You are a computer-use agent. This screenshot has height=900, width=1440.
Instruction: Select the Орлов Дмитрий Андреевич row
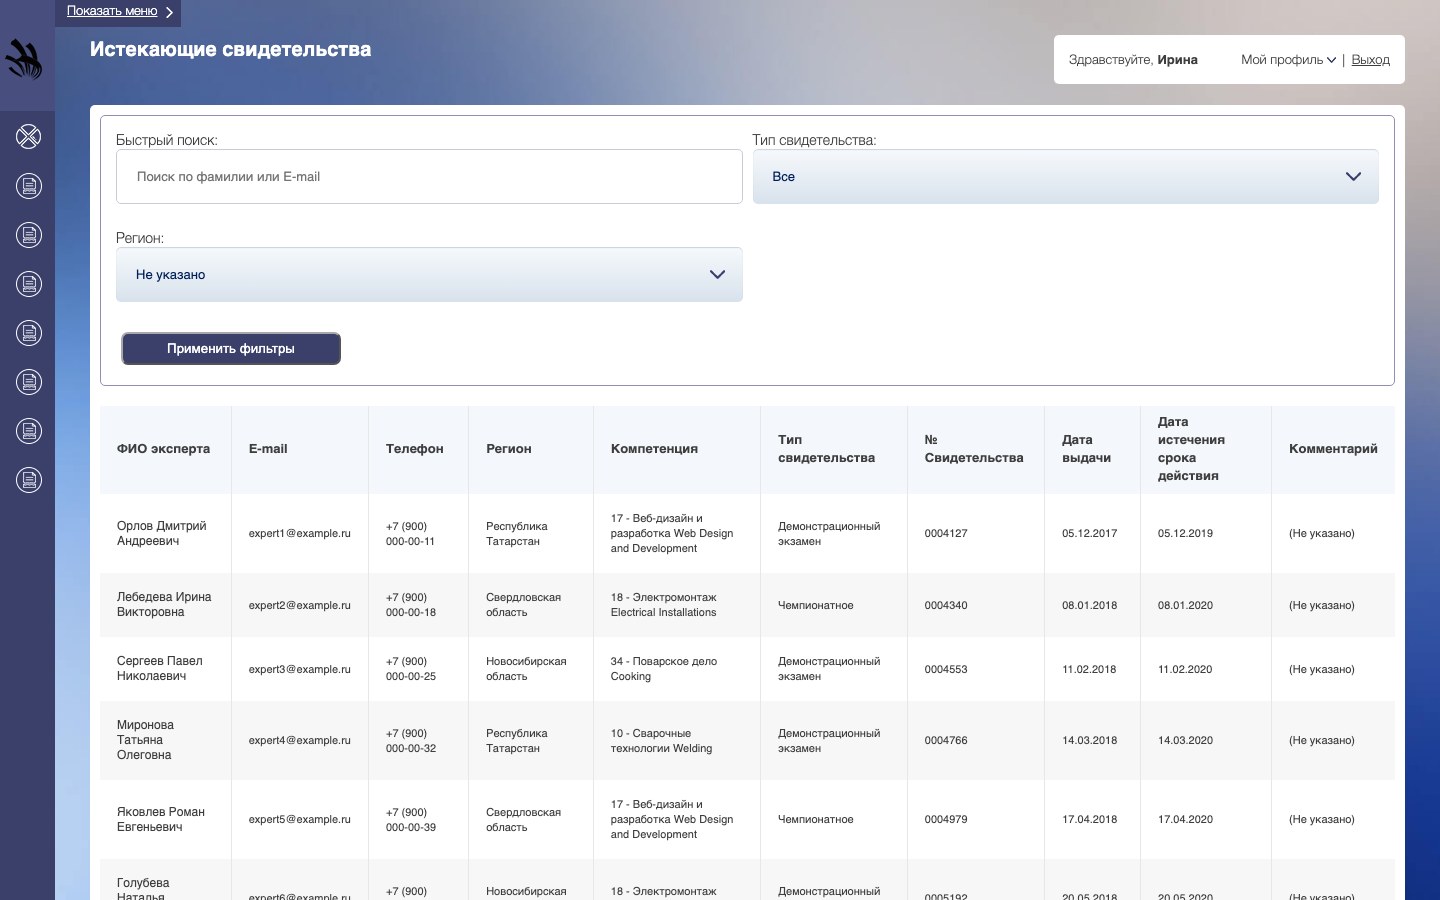click(x=747, y=533)
